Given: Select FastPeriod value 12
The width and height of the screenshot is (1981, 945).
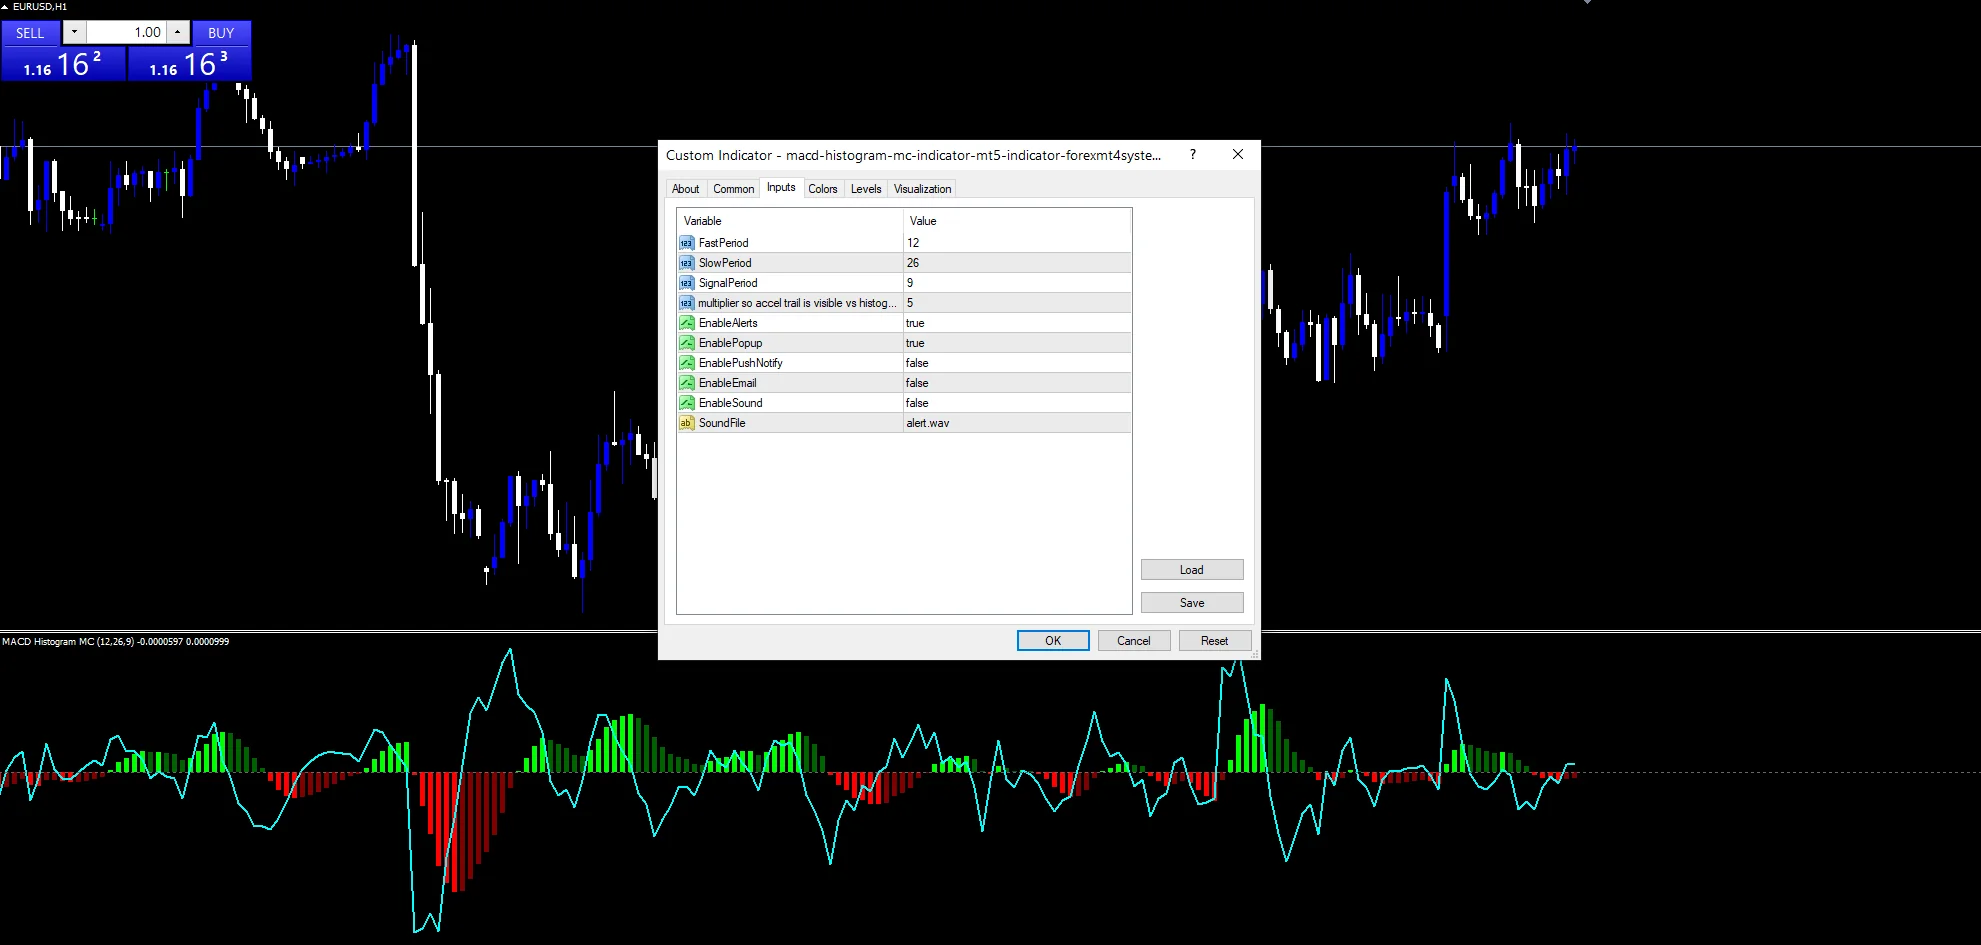Looking at the screenshot, I should coord(1017,243).
